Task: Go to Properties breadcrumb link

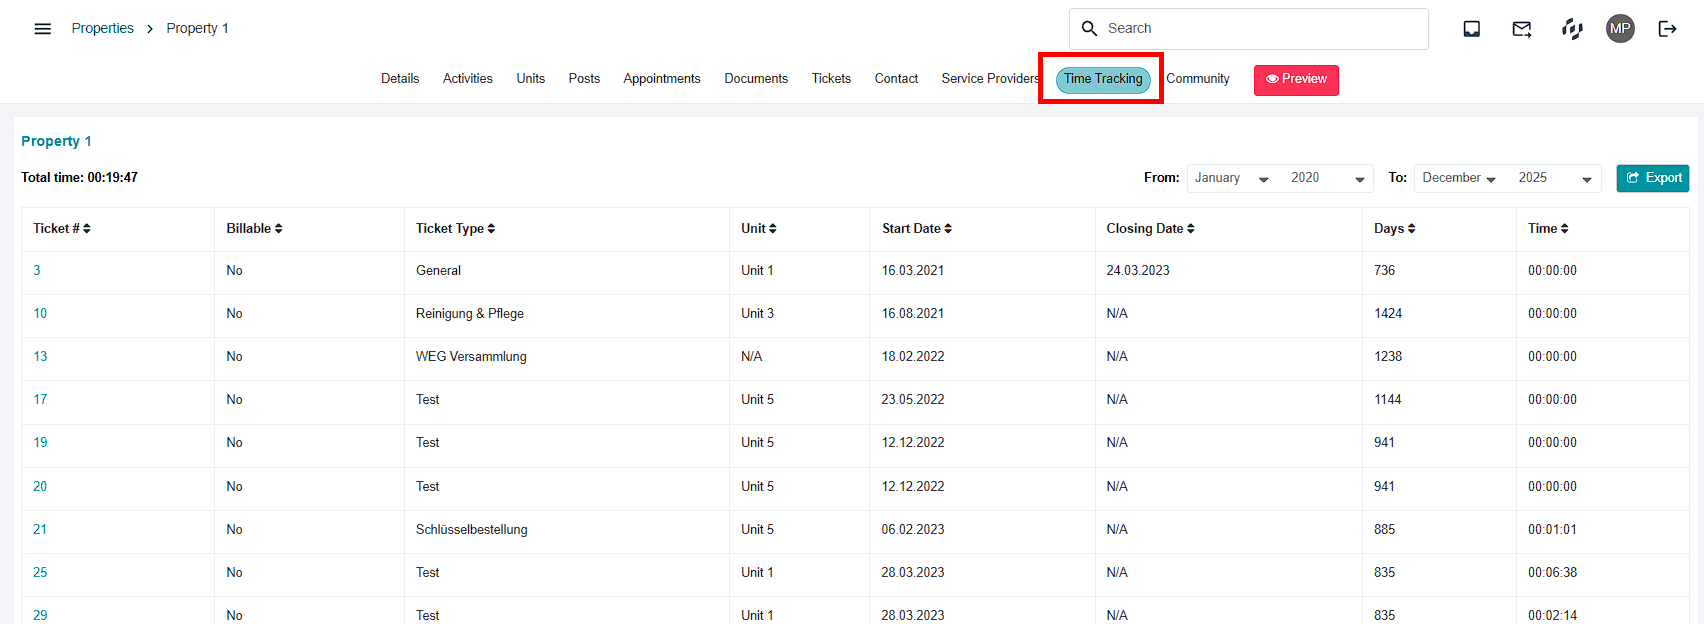Action: pos(103,29)
